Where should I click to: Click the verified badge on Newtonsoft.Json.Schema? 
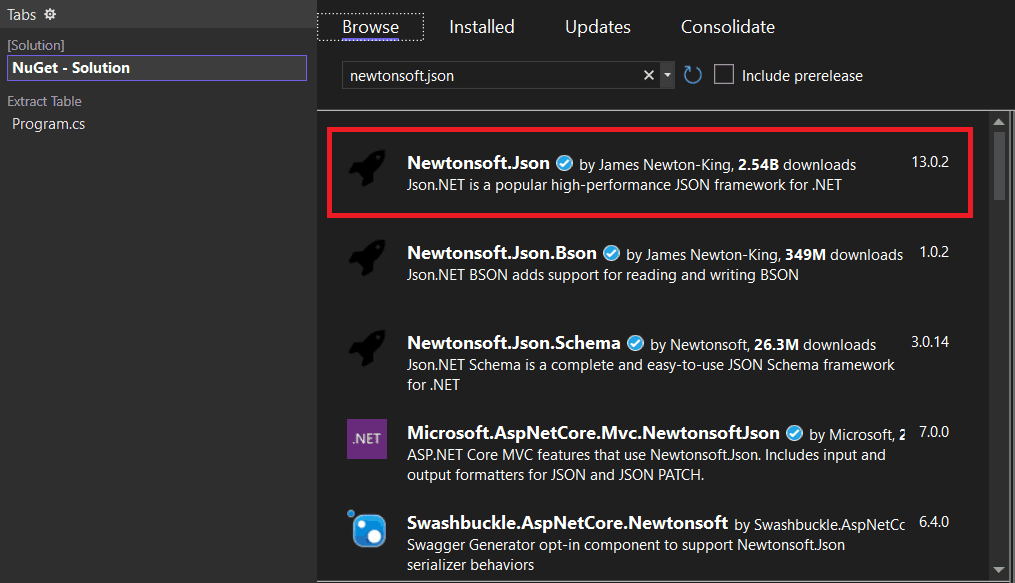point(636,342)
